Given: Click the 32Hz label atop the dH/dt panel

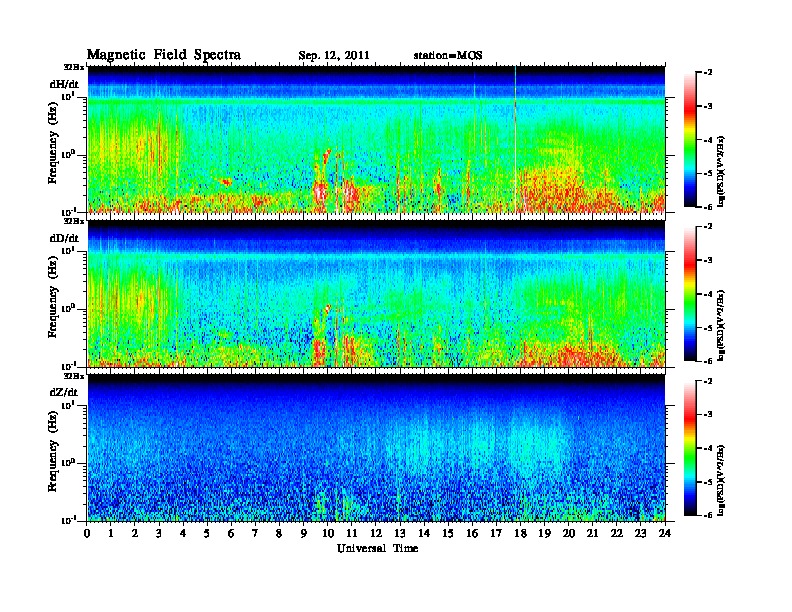Looking at the screenshot, I should pyautogui.click(x=74, y=67).
